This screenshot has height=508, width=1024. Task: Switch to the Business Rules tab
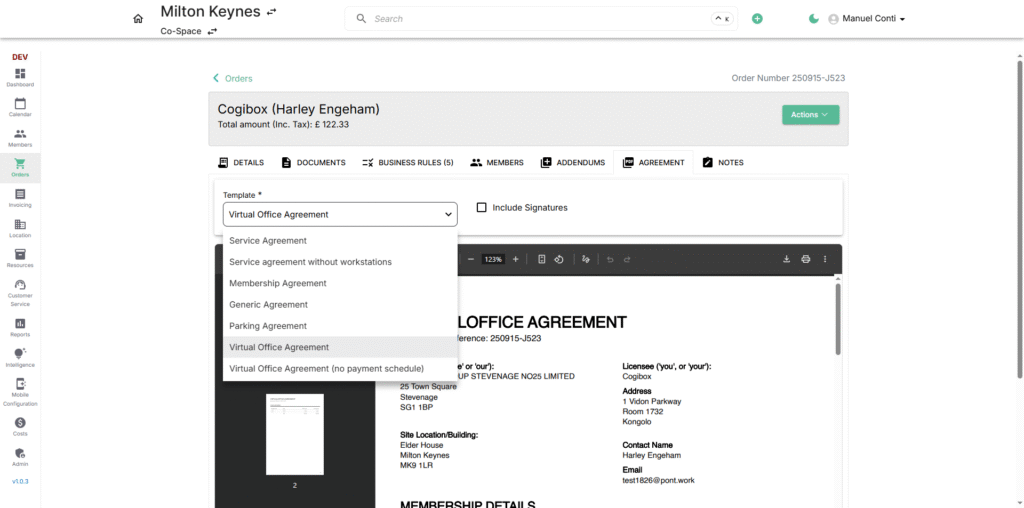[x=407, y=162]
